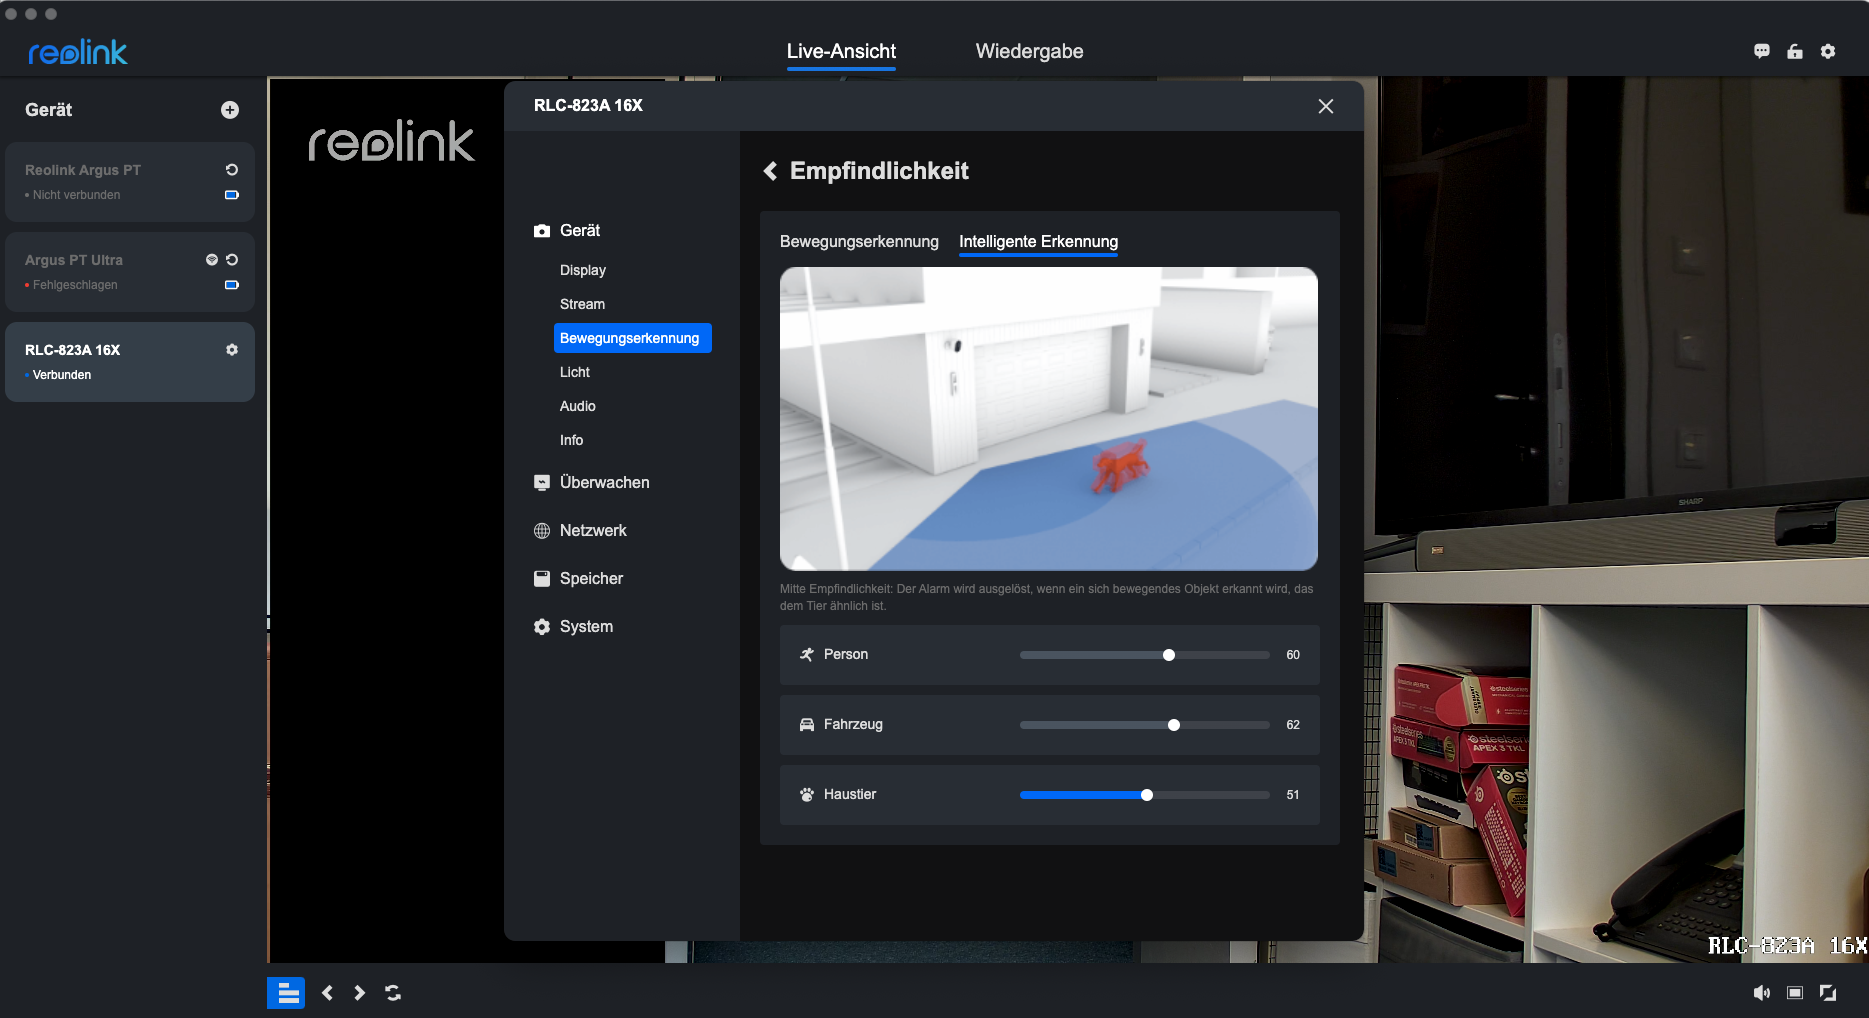The width and height of the screenshot is (1869, 1018).
Task: Click the add device plus icon
Action: (230, 110)
